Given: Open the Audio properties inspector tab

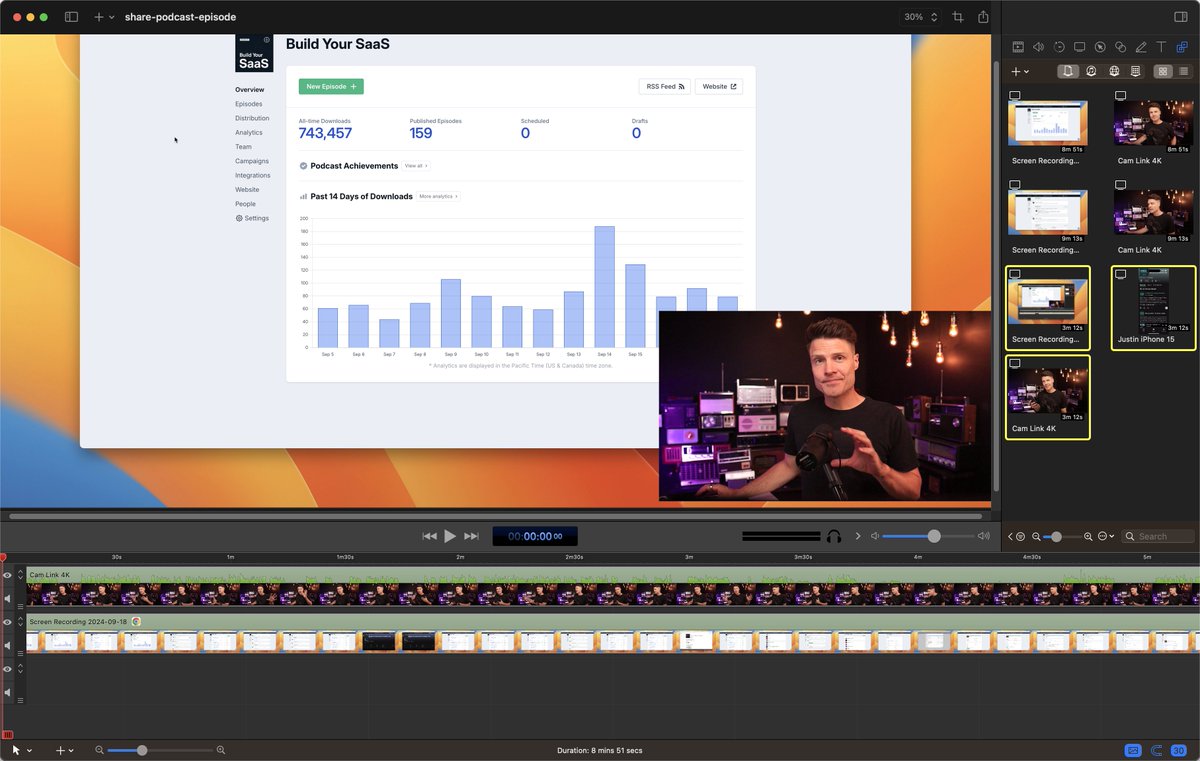Looking at the screenshot, I should pos(1038,47).
